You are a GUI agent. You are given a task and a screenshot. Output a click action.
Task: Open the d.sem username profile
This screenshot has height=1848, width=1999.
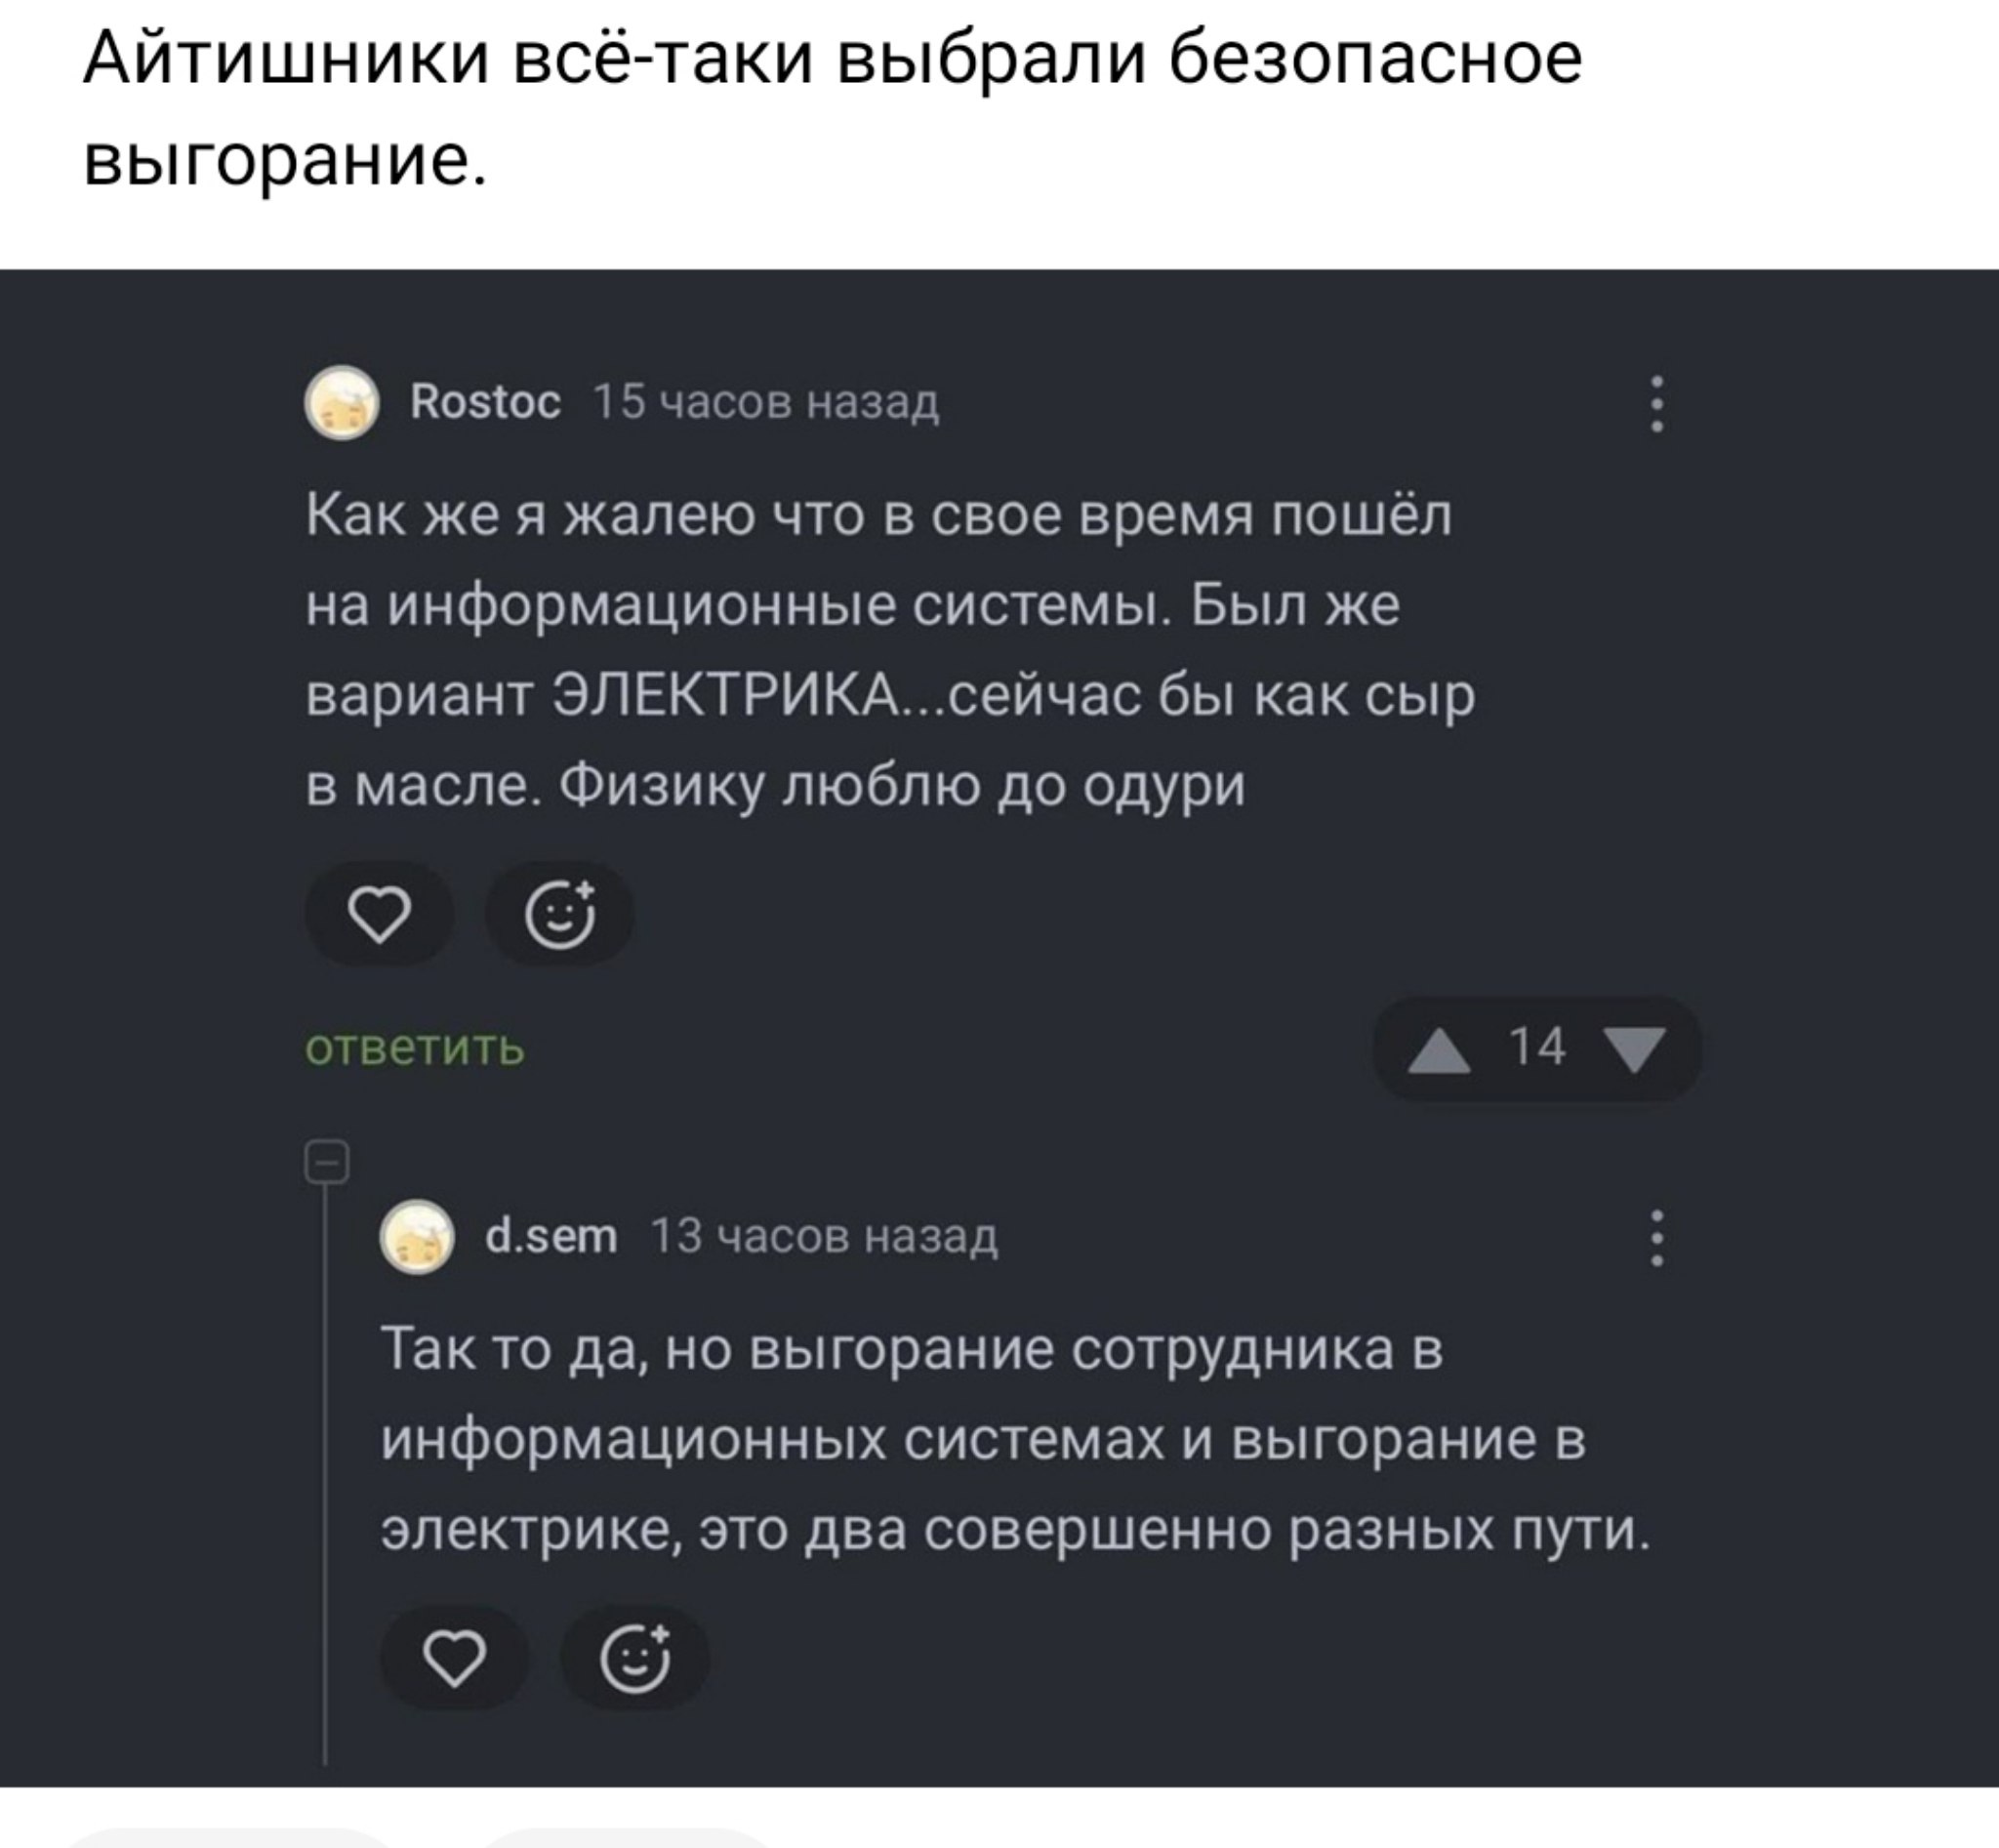[550, 1237]
